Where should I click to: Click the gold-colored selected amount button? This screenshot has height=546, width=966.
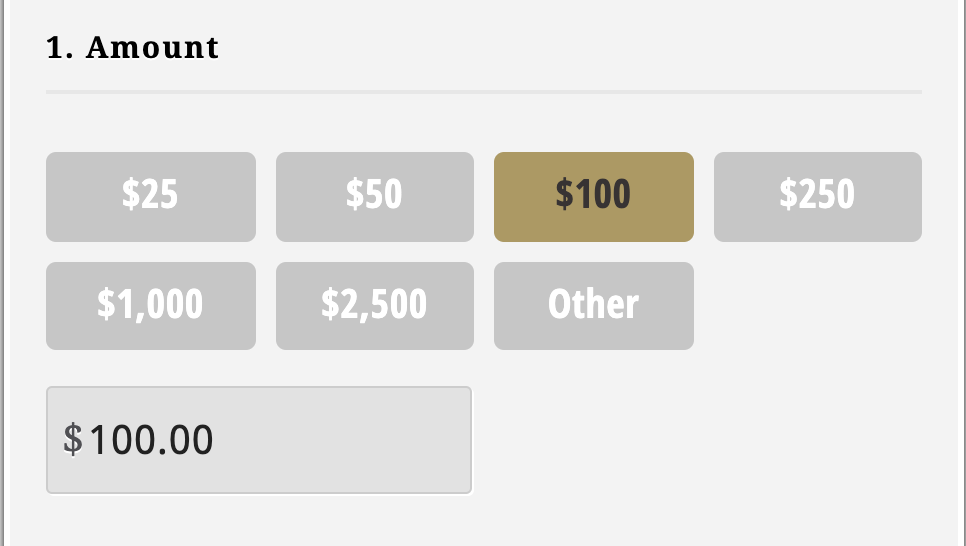593,196
